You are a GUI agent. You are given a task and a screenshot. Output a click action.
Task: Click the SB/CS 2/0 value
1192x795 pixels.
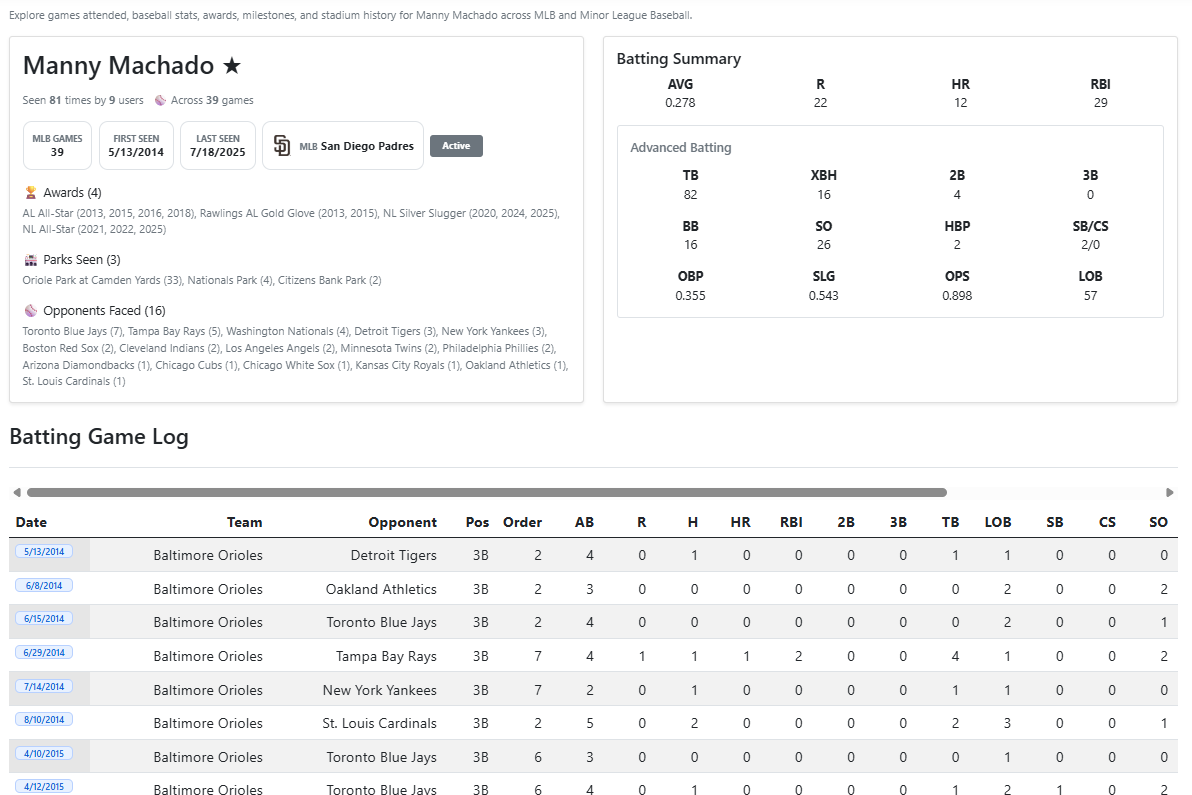pos(1090,245)
